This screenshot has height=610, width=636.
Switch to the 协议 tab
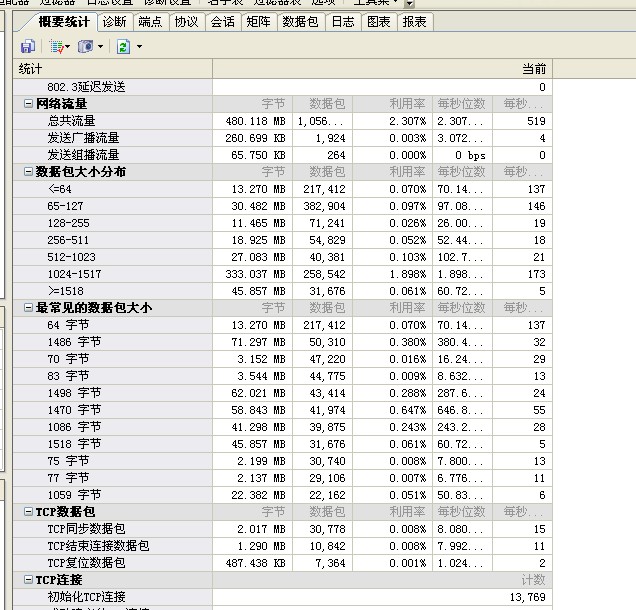click(x=186, y=21)
